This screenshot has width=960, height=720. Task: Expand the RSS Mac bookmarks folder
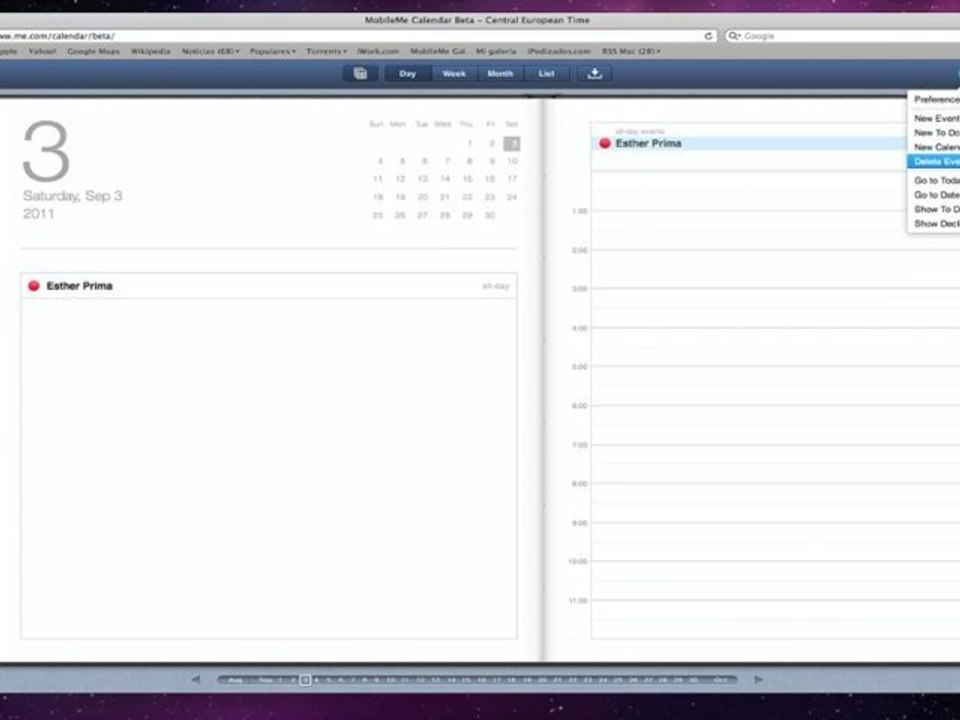tap(631, 51)
